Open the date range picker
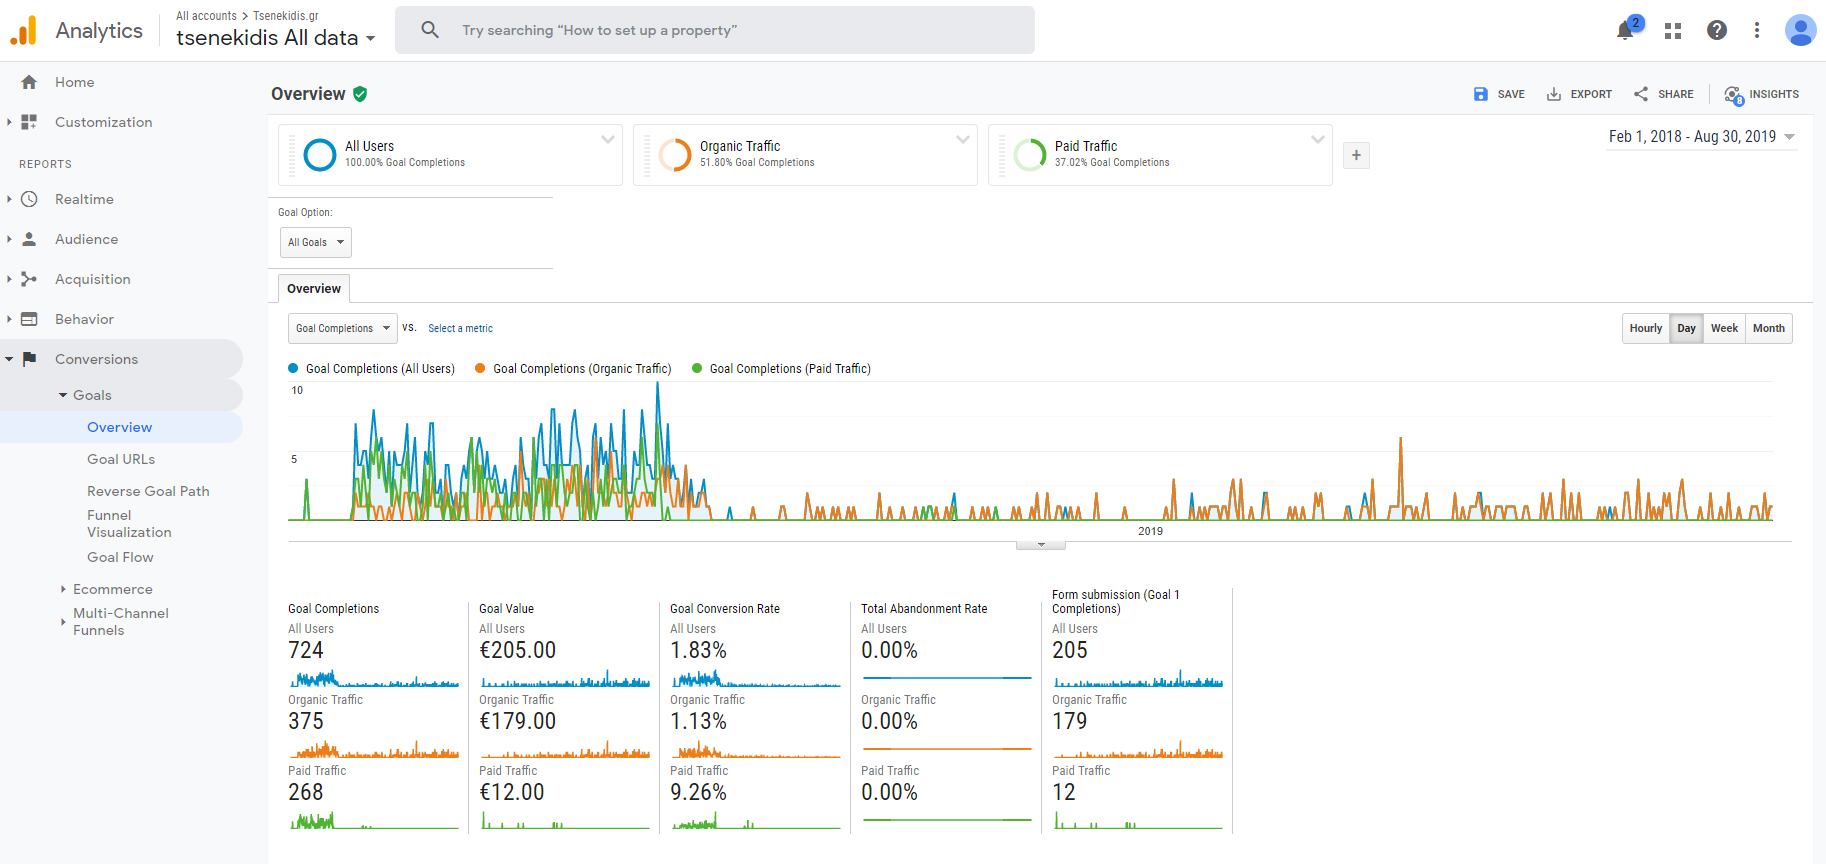 point(1701,137)
